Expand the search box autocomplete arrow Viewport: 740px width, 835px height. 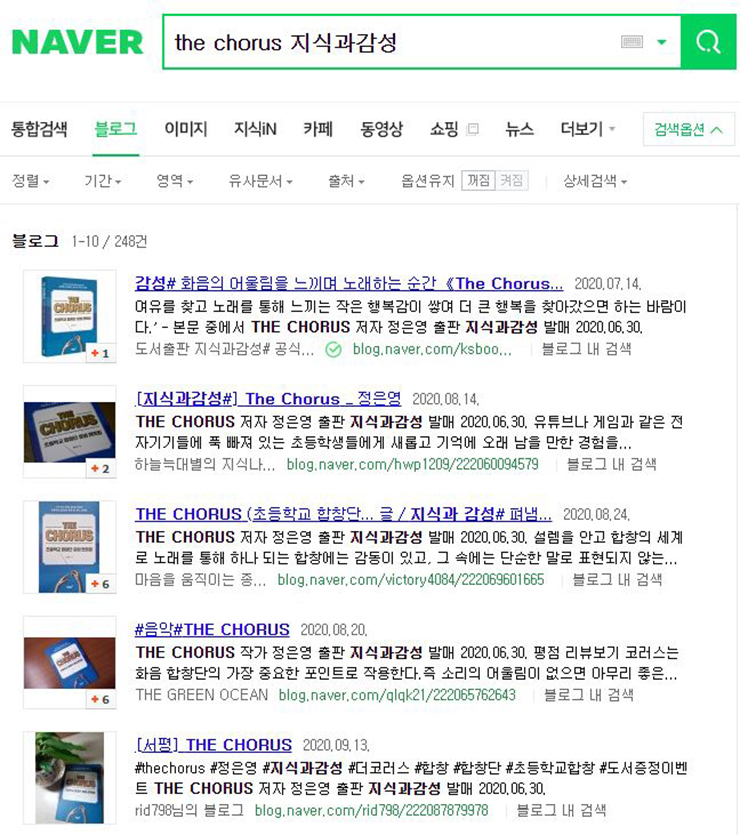[x=662, y=42]
